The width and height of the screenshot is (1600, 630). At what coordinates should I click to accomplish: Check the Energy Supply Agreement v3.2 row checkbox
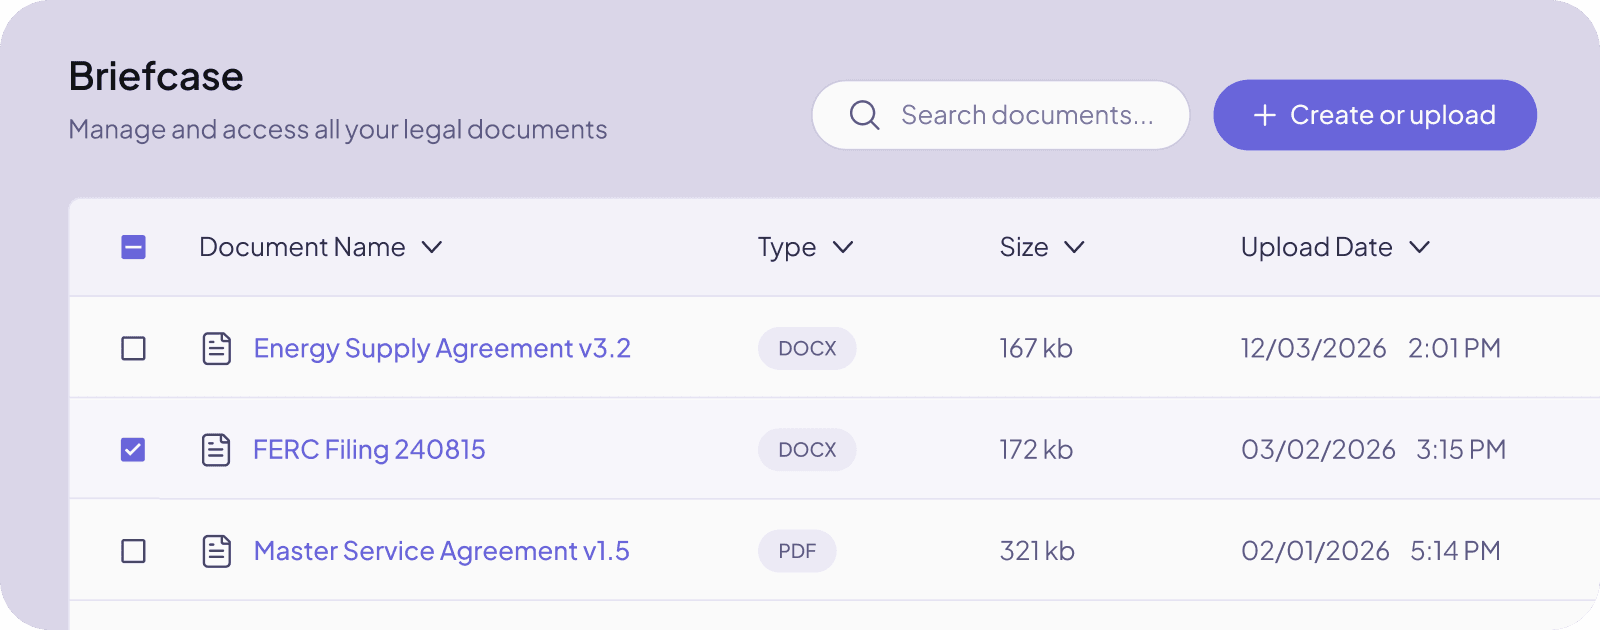(x=133, y=348)
